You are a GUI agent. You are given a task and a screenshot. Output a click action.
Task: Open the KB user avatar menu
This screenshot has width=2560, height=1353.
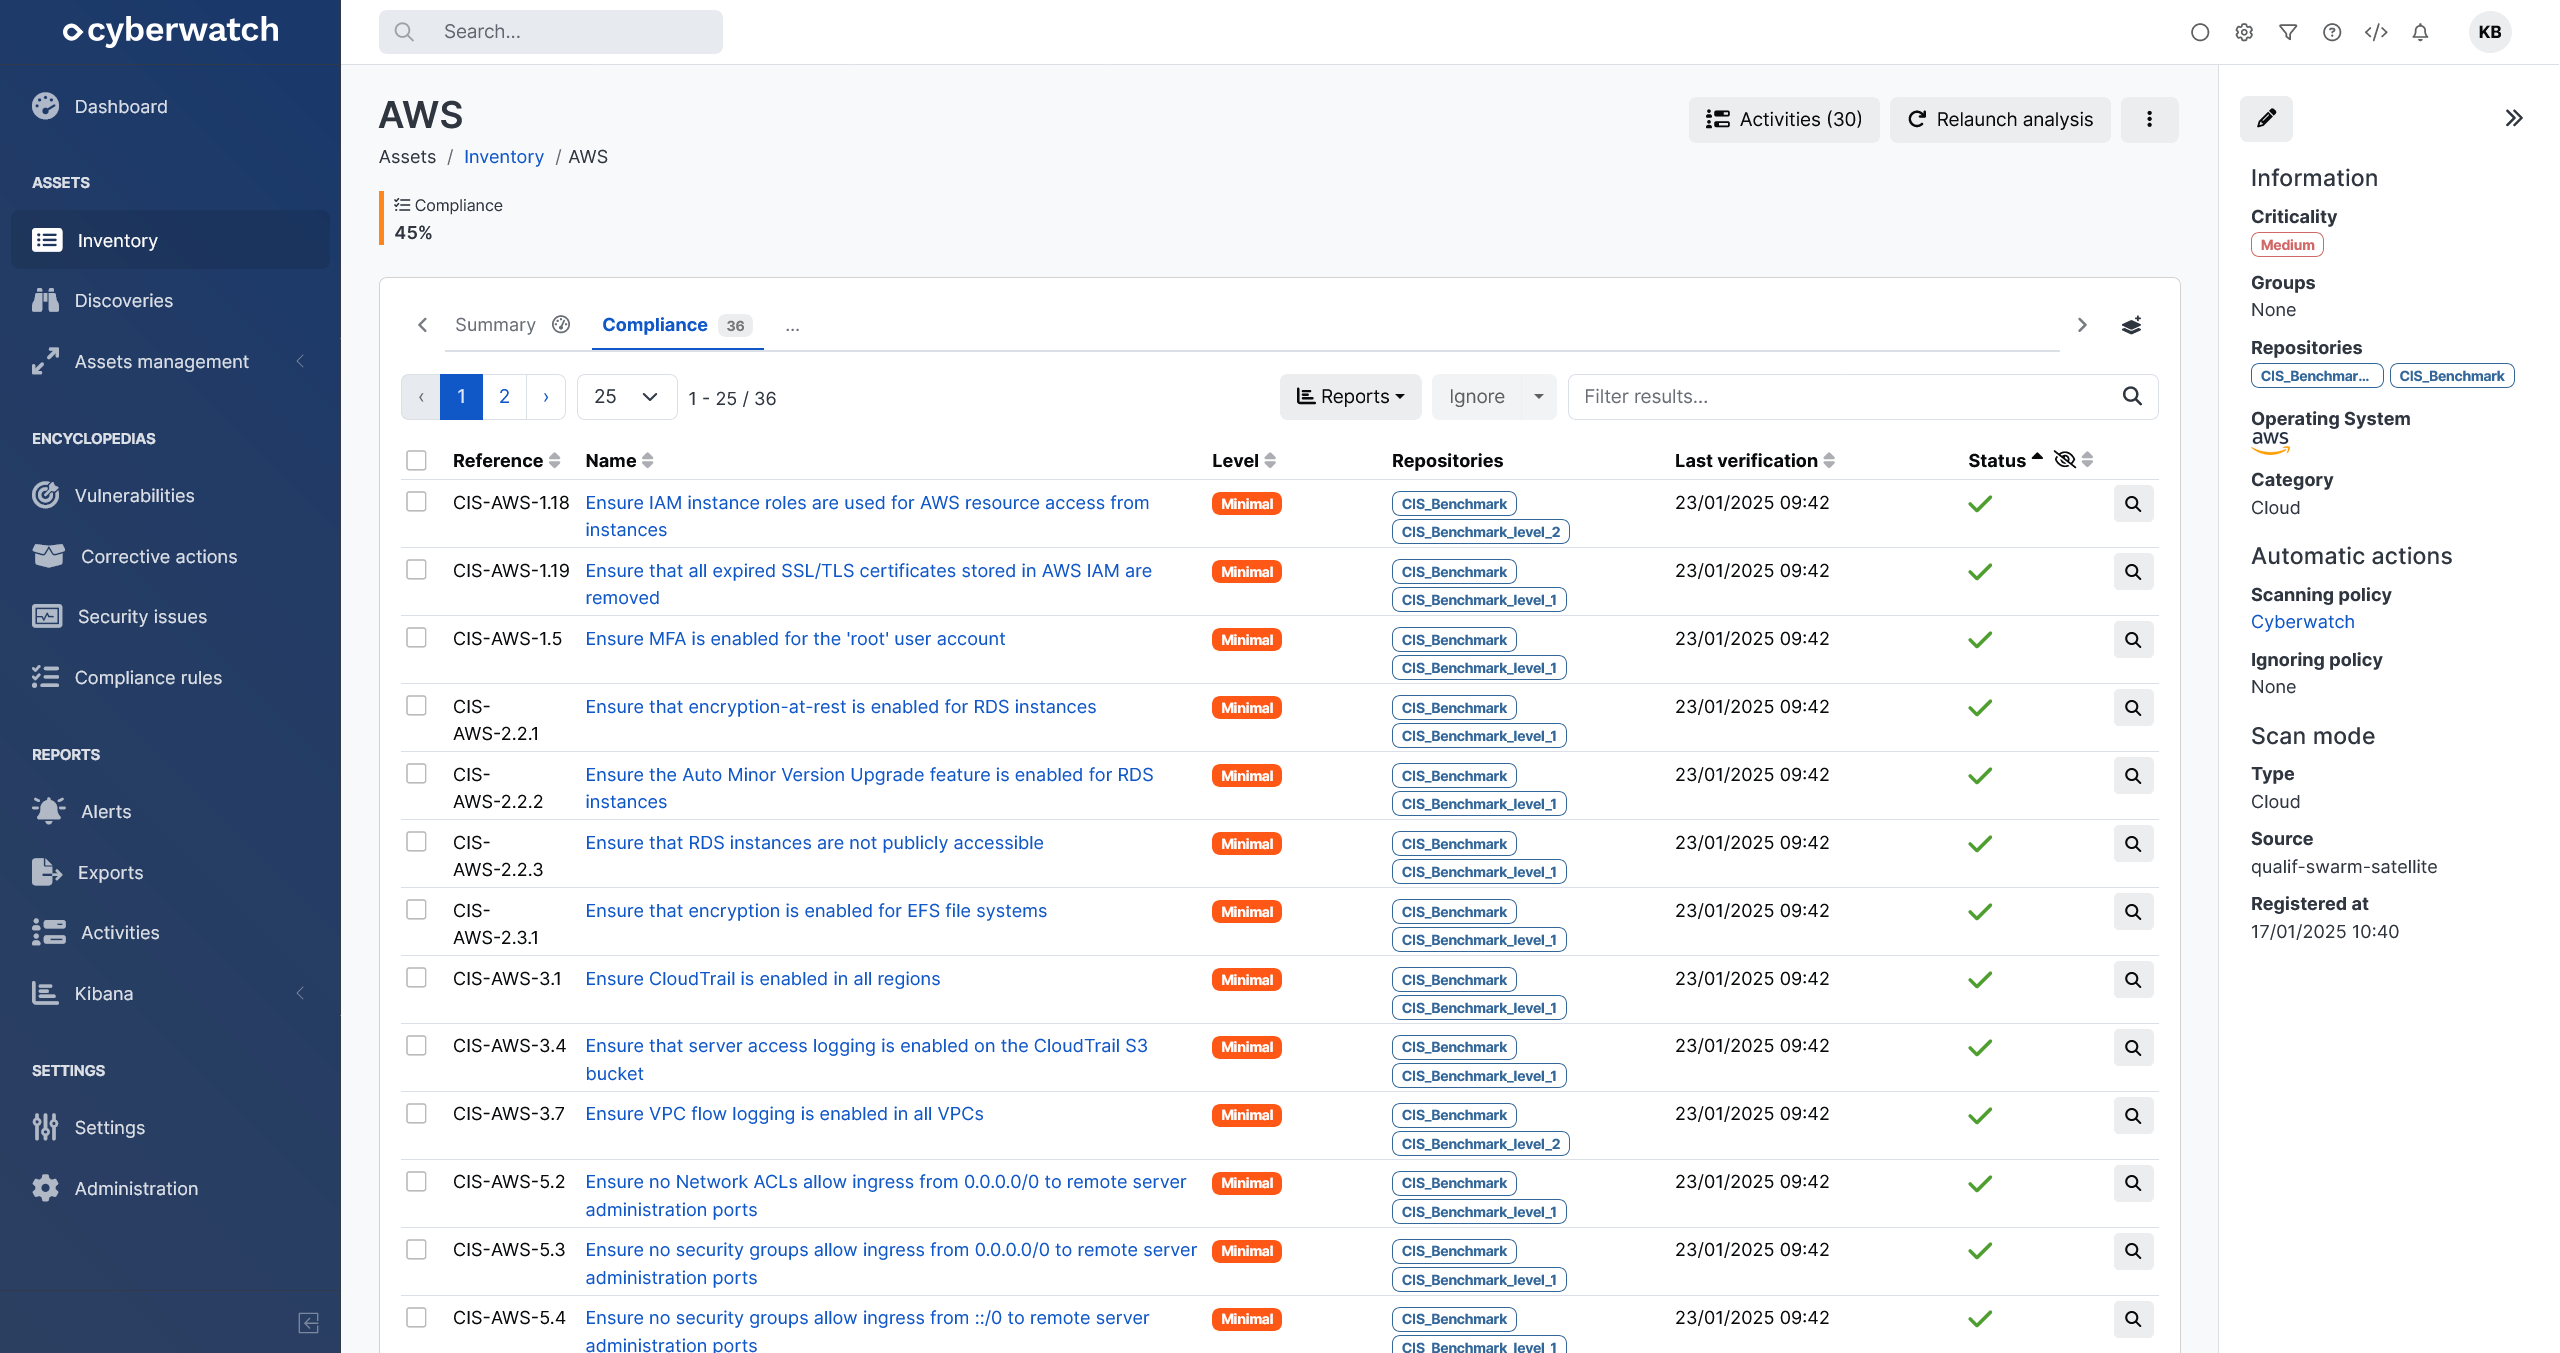click(x=2490, y=32)
